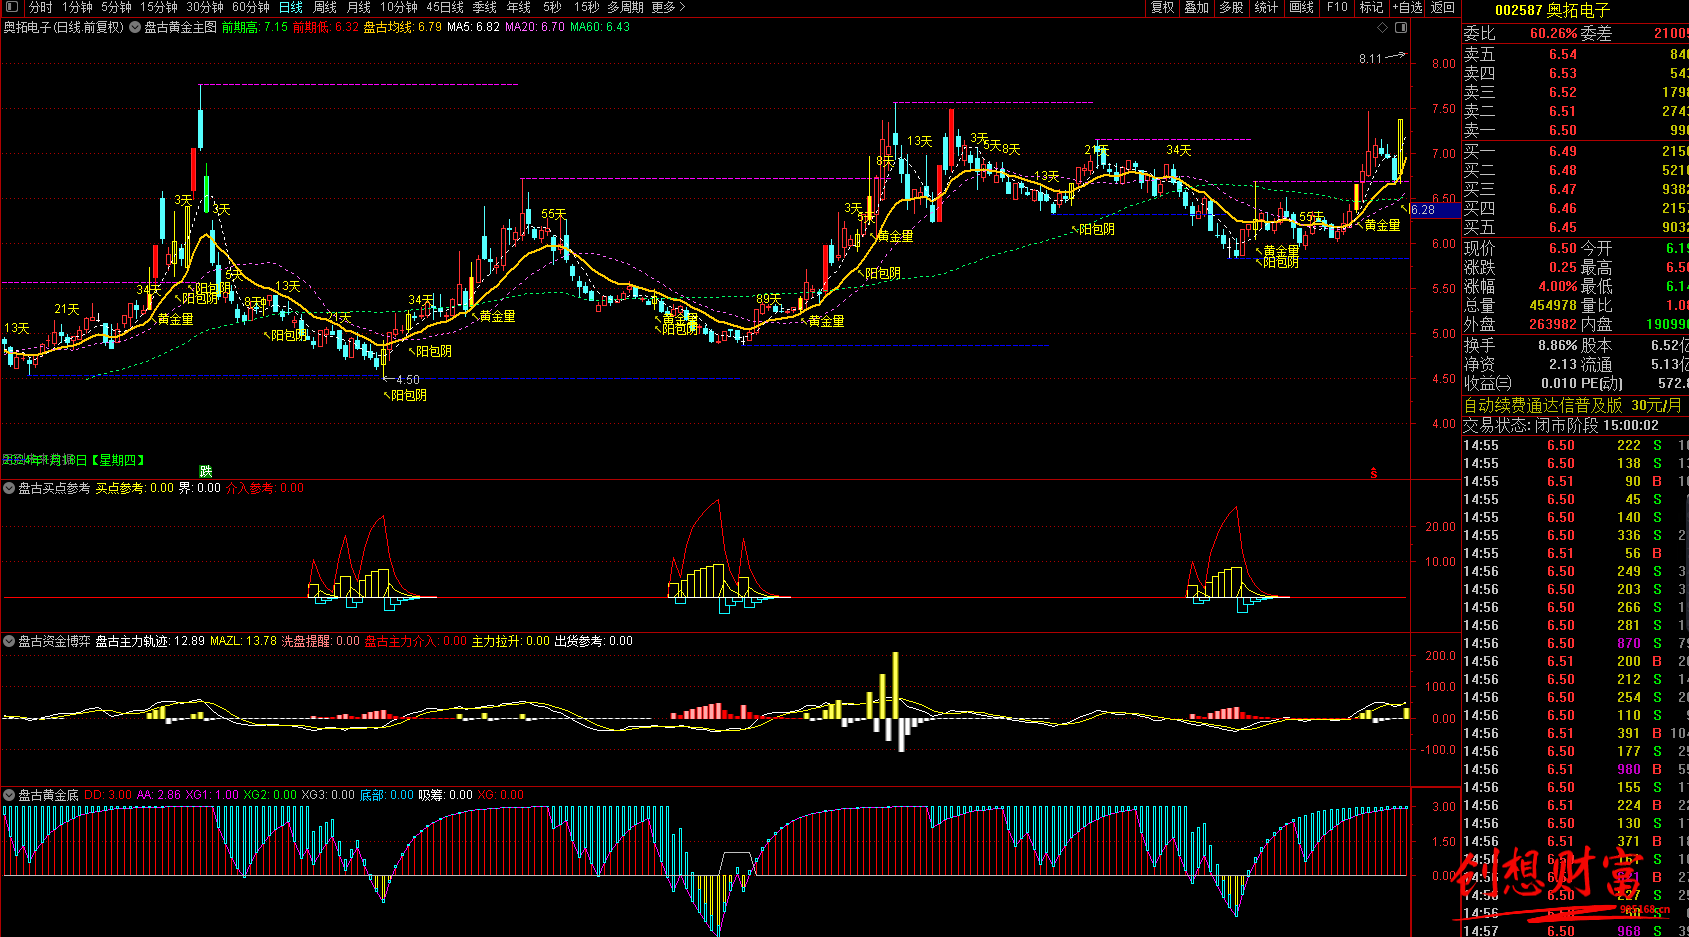Viewport: 1689px width, 937px height.
Task: Expand the 盘古资金博弈 indicator menu
Action: point(9,641)
